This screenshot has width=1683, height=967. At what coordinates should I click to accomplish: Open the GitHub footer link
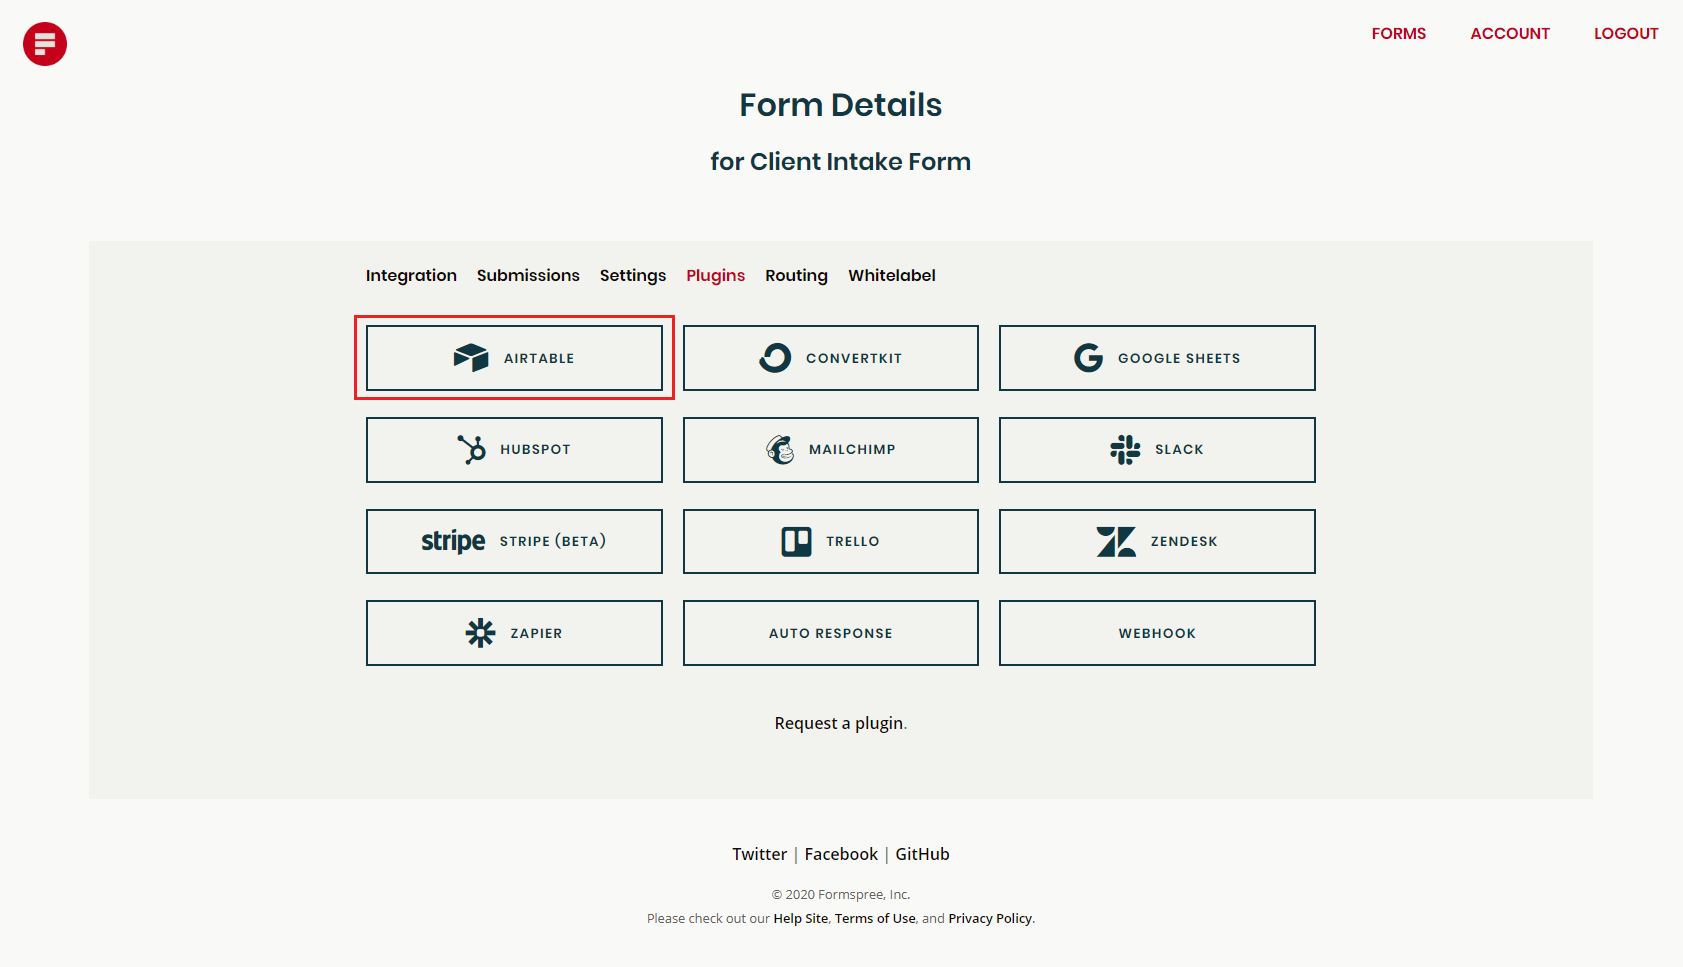coord(922,854)
